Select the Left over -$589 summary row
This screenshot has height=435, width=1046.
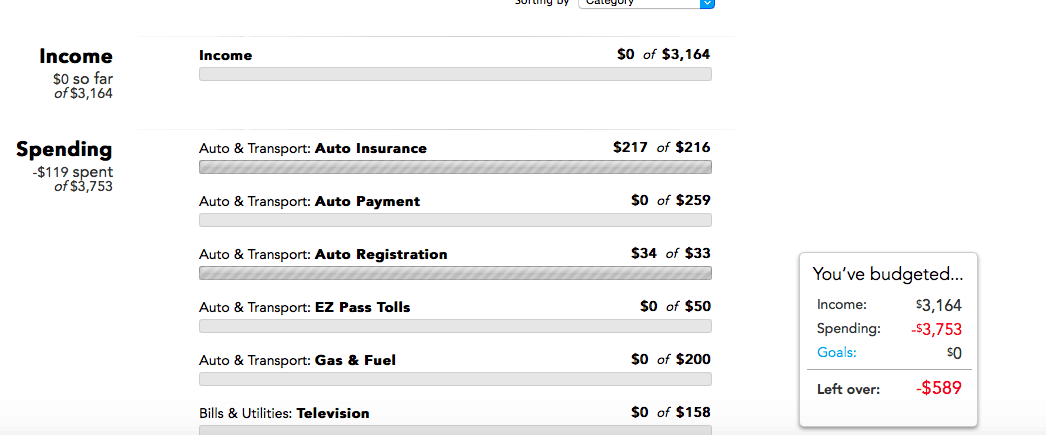coord(889,388)
